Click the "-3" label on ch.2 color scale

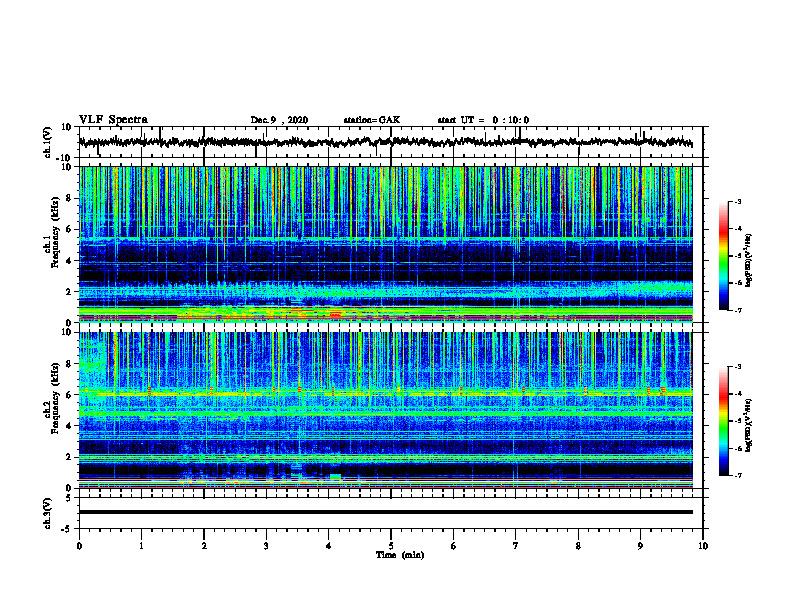737,367
